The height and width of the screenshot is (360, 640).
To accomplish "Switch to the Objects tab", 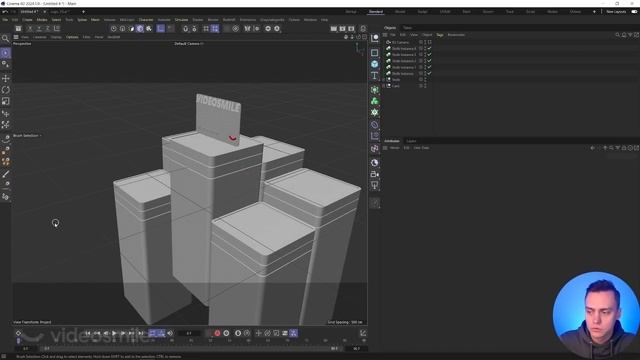I will (x=390, y=28).
